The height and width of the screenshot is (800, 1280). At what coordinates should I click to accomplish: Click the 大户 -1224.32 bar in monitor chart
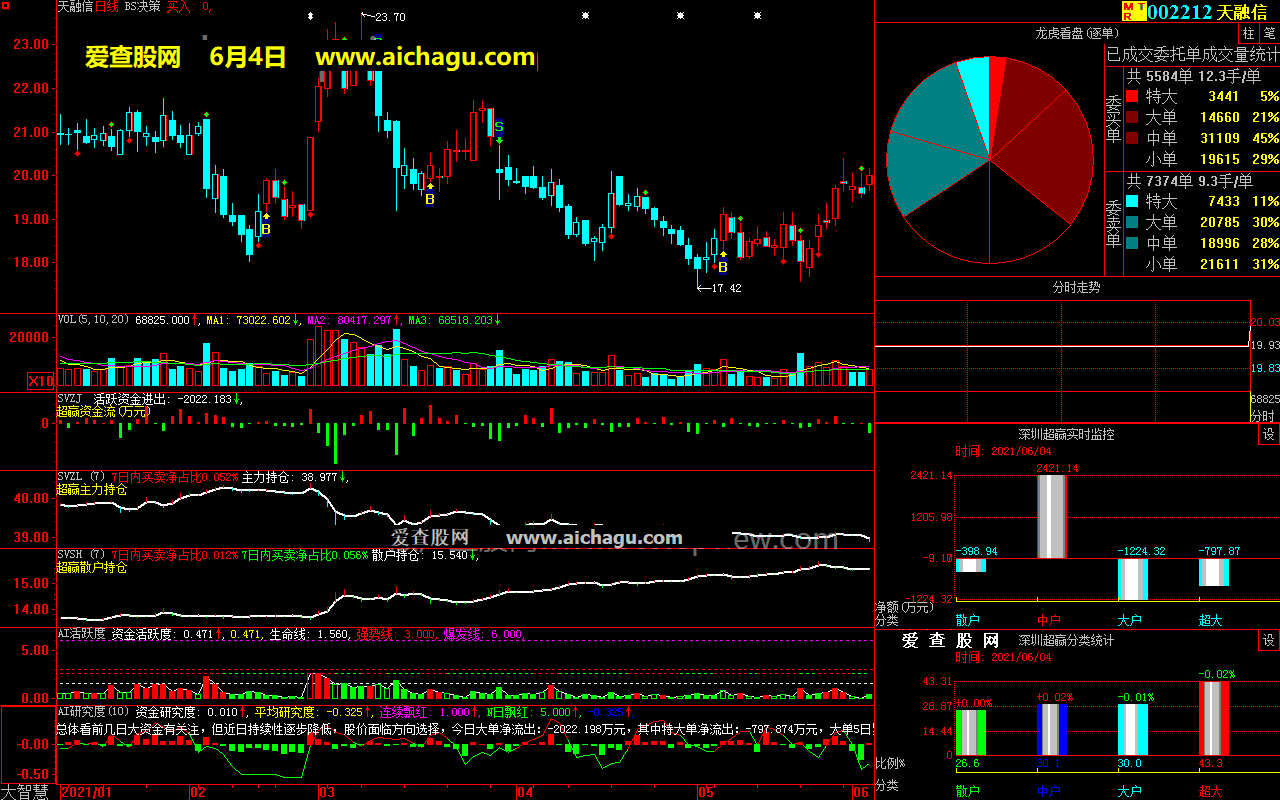(1132, 579)
